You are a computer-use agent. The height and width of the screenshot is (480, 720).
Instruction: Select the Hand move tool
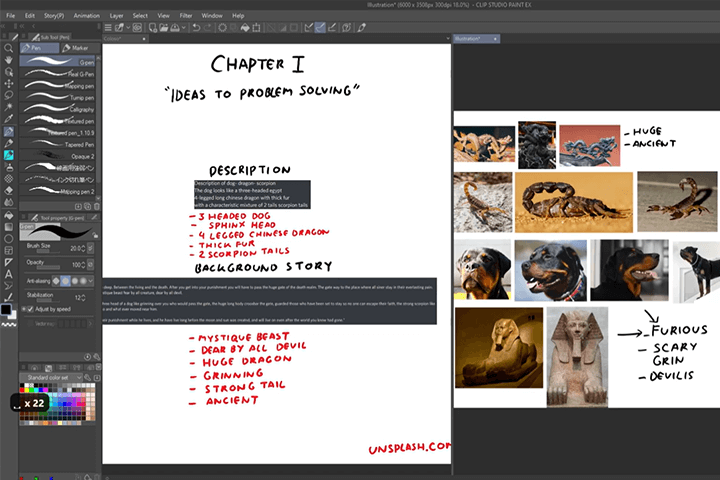tap(8, 60)
